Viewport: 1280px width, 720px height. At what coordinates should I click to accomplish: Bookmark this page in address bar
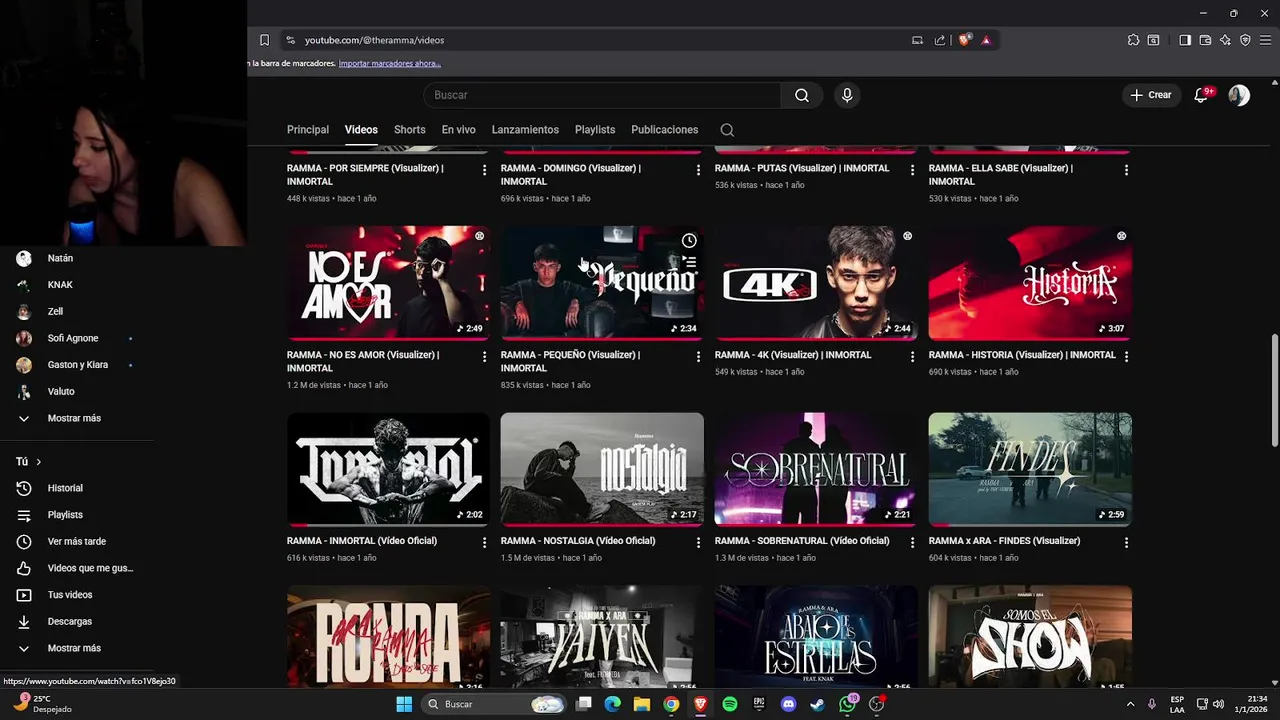tap(264, 40)
